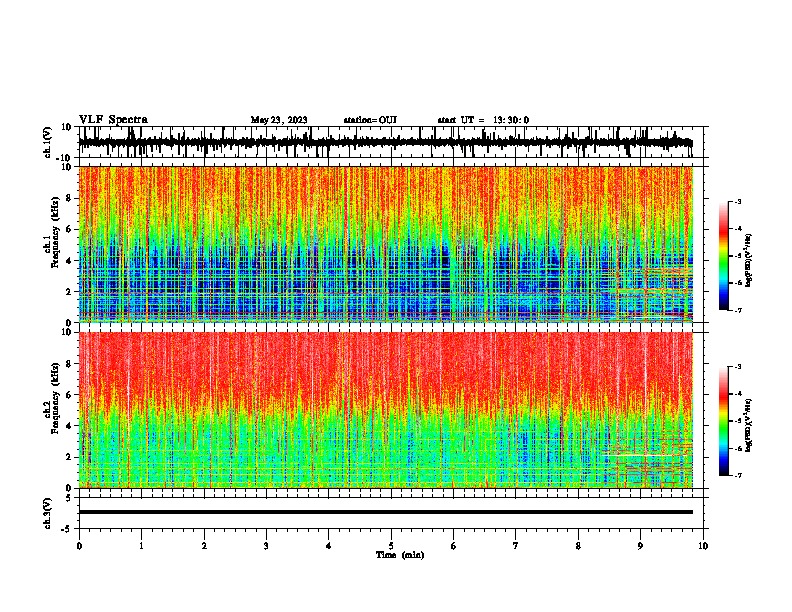Click the "-3" label on ch.1 color bar
Viewport: 792px width, 612px height.
(x=738, y=201)
